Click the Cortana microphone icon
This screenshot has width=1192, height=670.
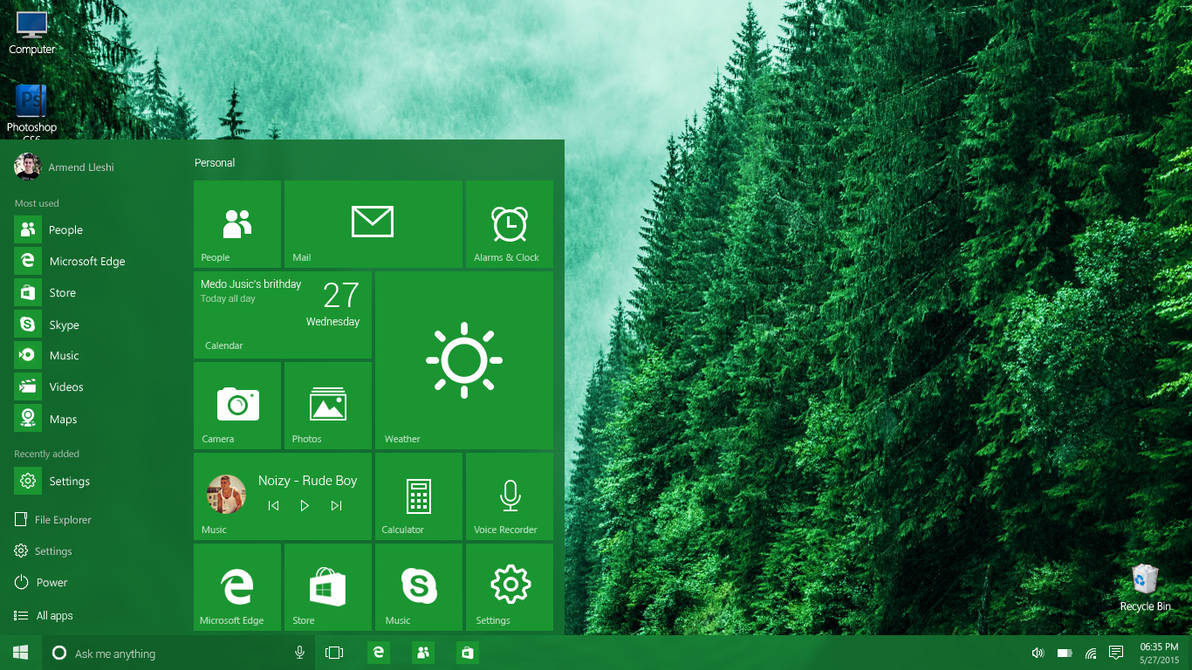300,653
